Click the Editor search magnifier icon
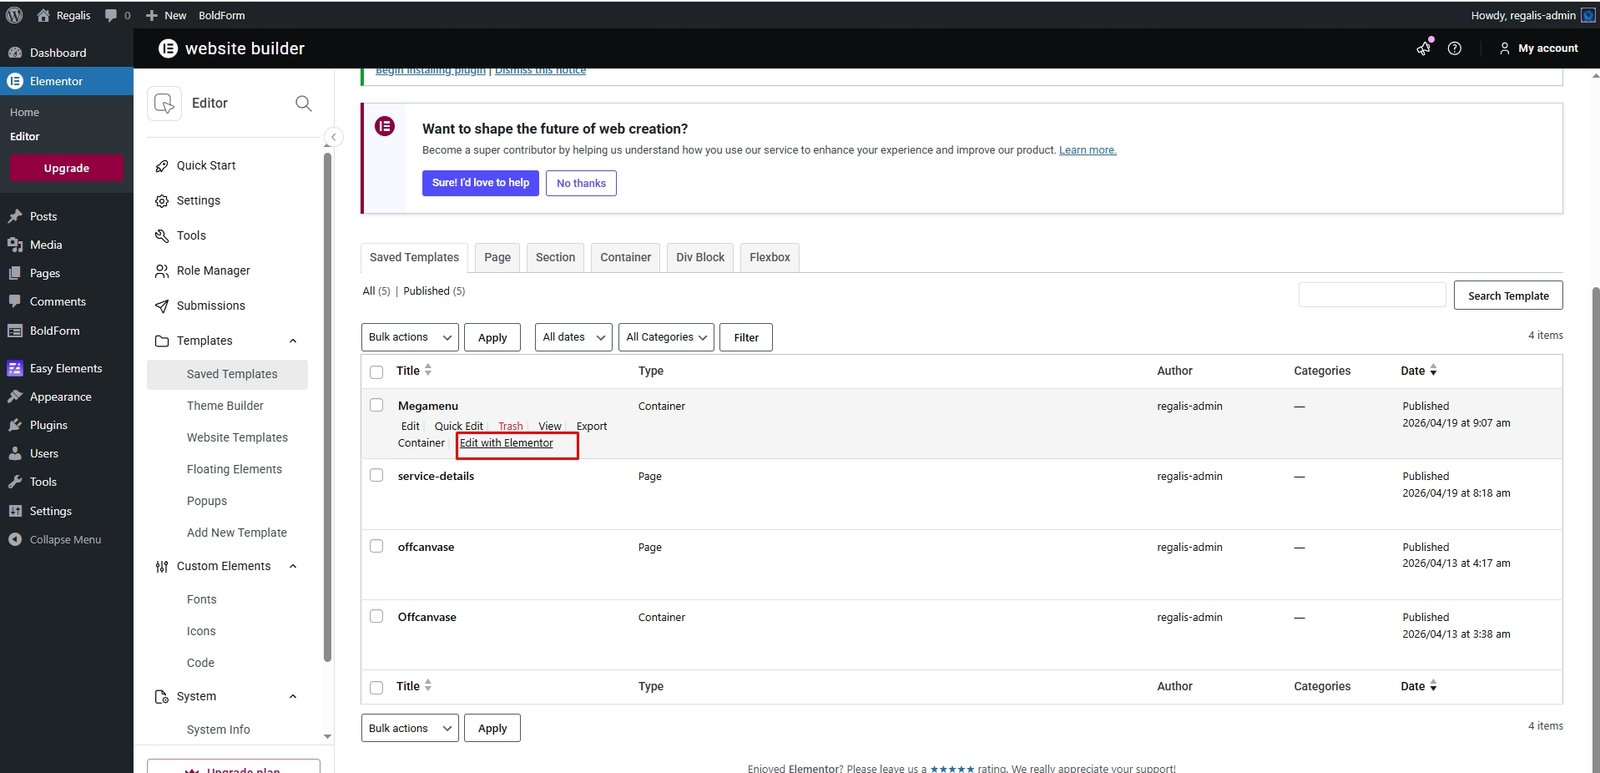 [x=303, y=103]
